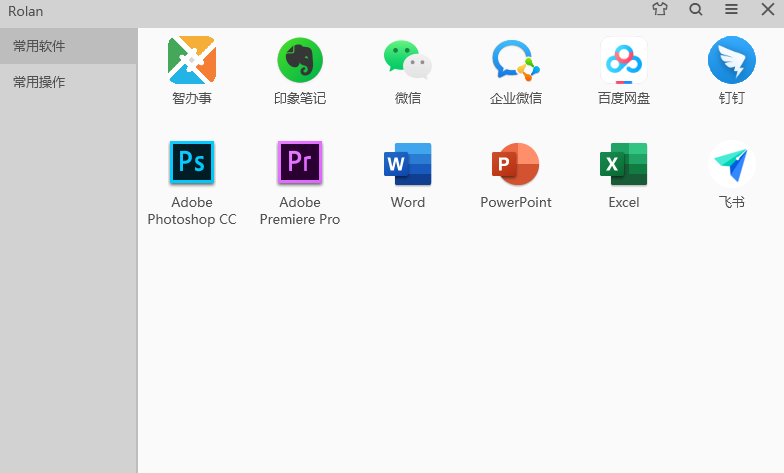The image size is (784, 473).
Task: Open the Adobe Photoshop CC Ps icon
Action: coord(192,162)
